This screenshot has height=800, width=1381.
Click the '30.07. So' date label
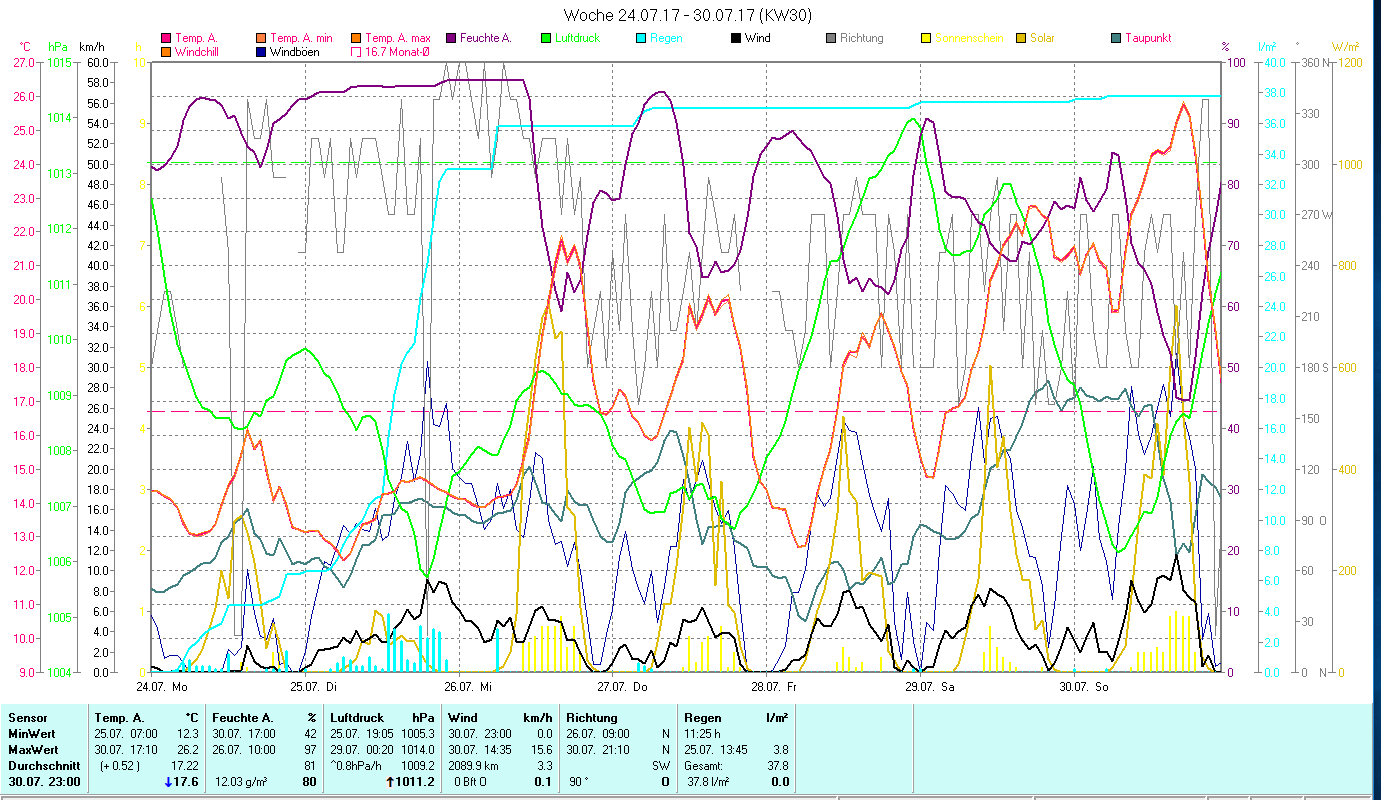(x=1083, y=687)
